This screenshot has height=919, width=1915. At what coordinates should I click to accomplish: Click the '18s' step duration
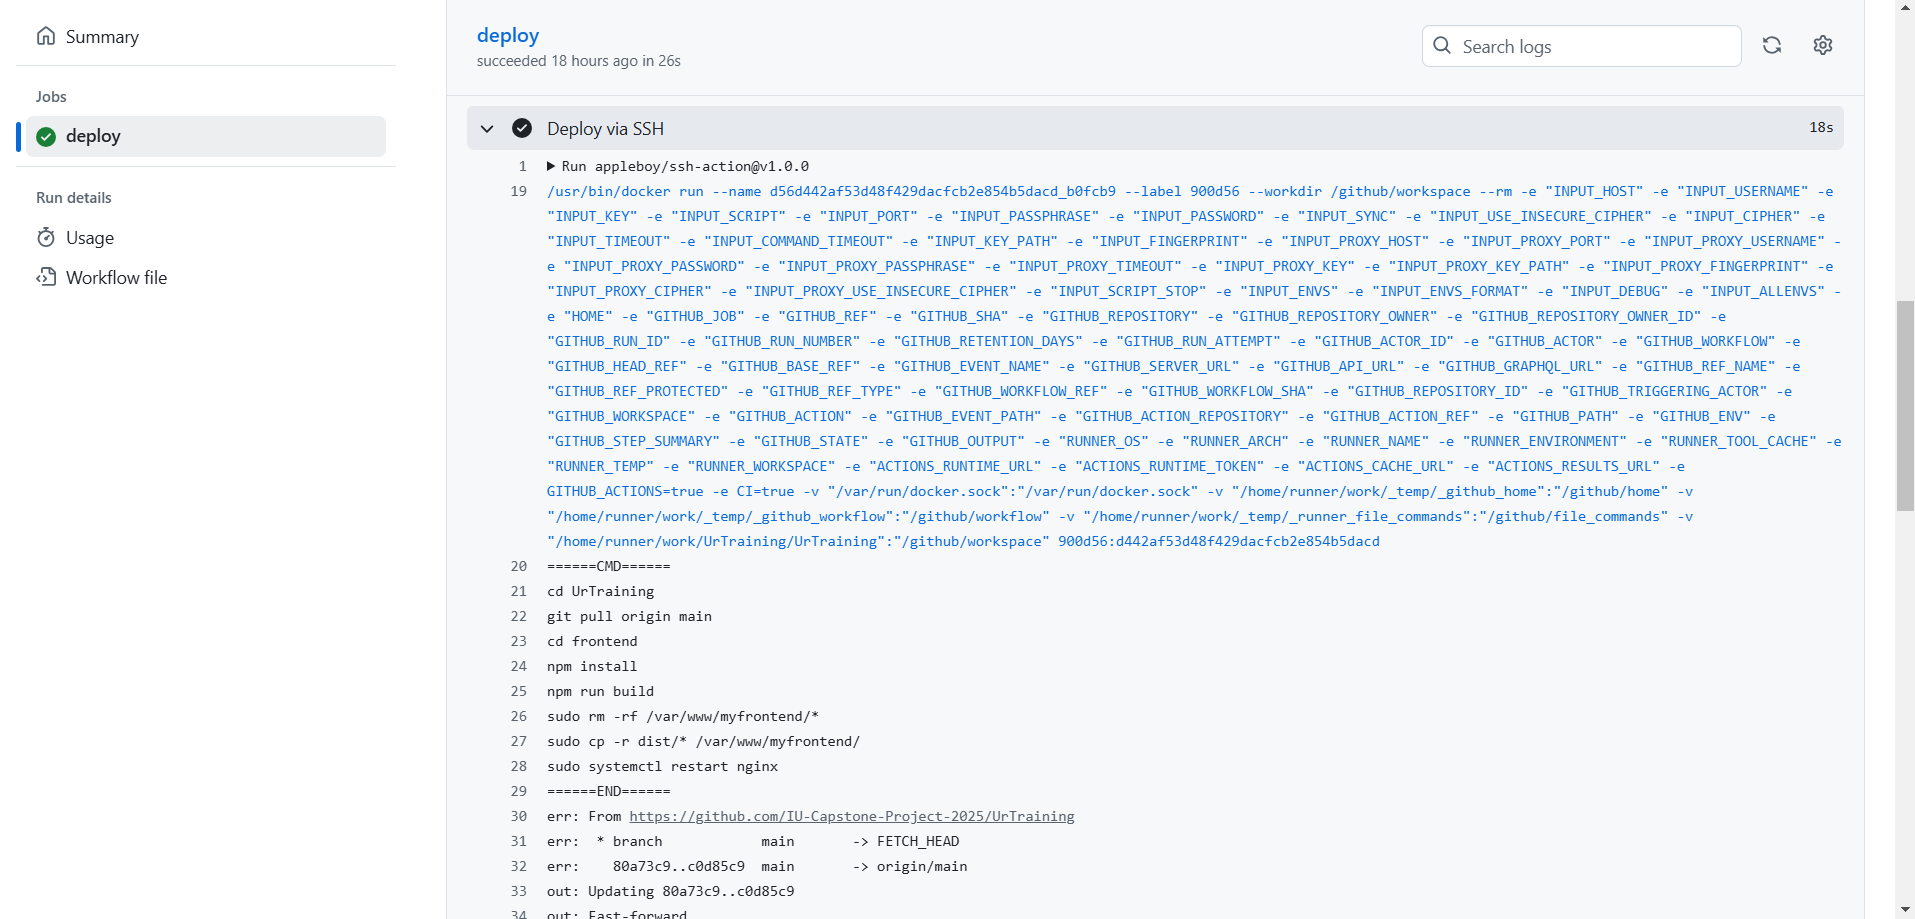pyautogui.click(x=1821, y=127)
